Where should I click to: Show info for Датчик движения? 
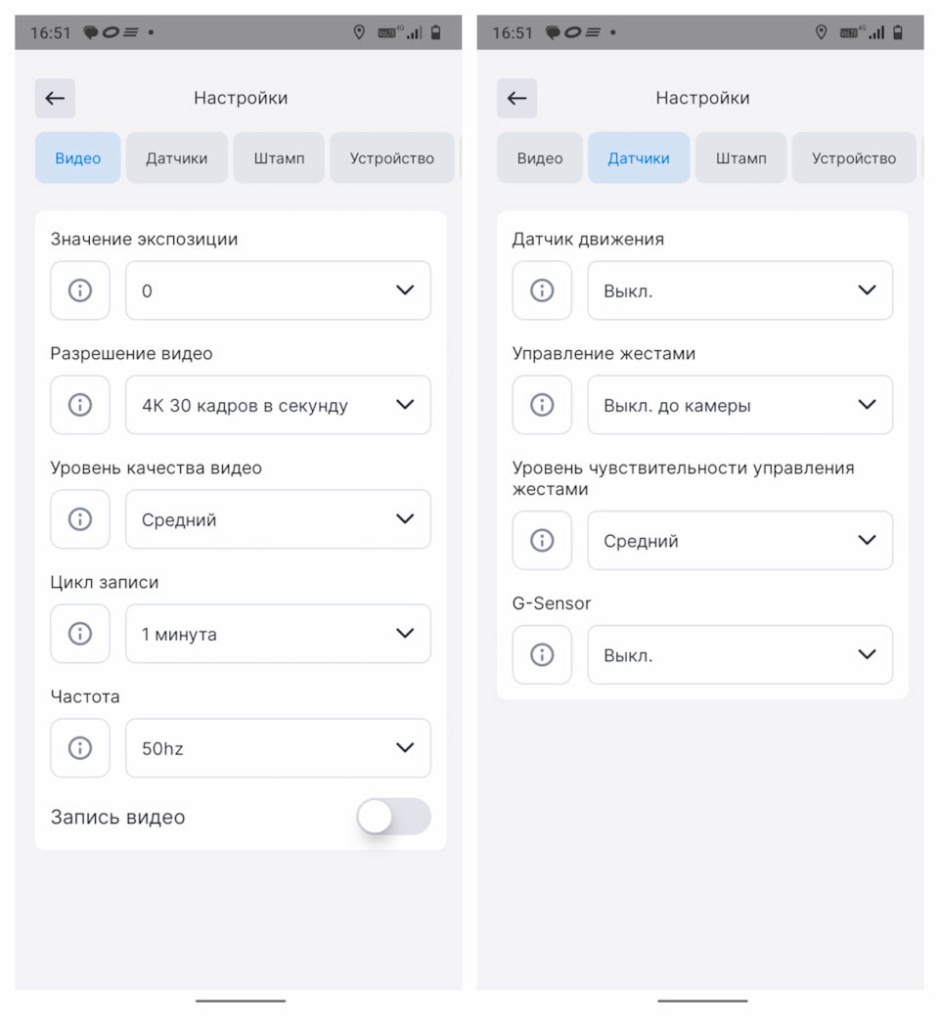pyautogui.click(x=542, y=291)
